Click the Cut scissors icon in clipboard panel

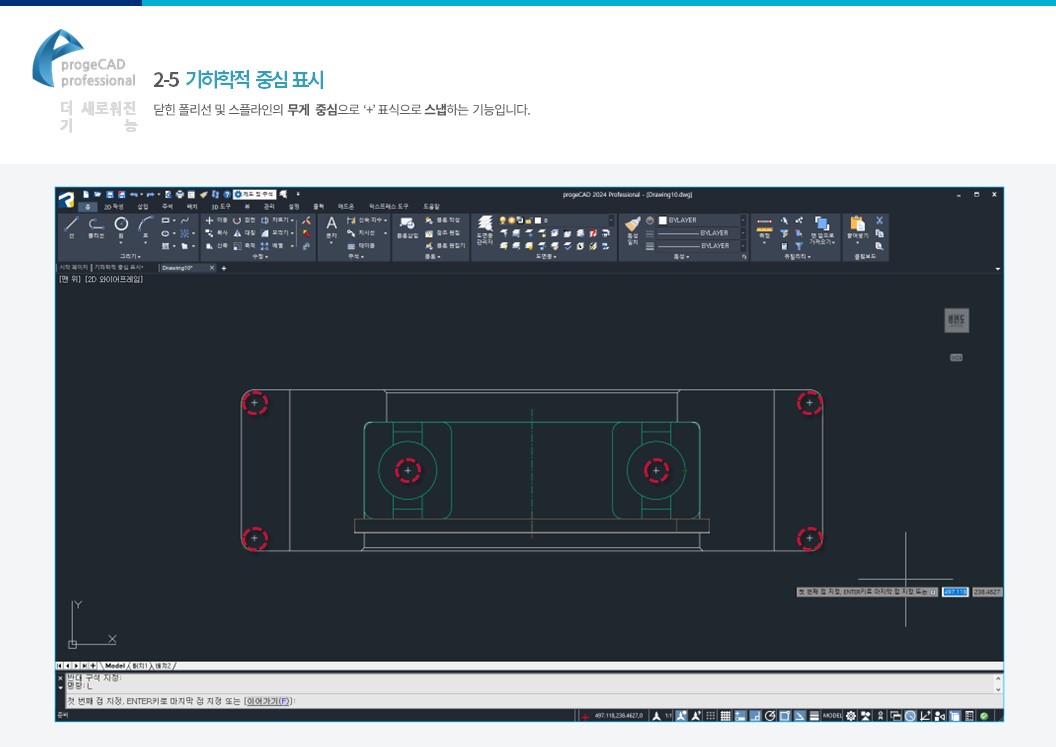click(880, 220)
